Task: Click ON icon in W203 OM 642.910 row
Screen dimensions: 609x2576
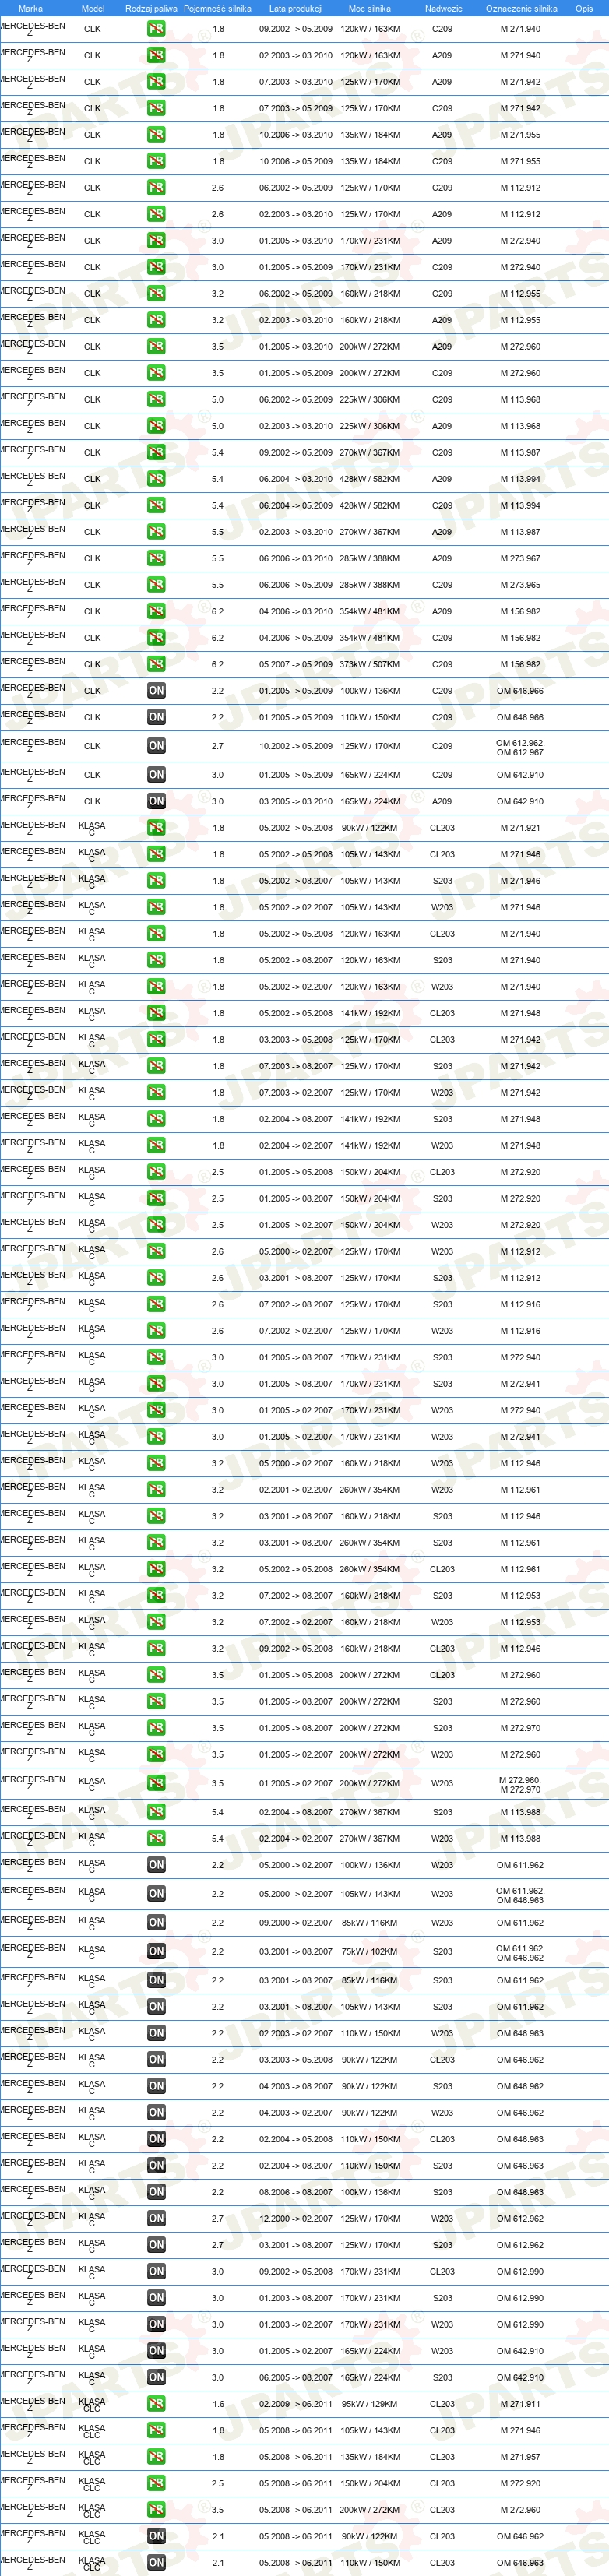Action: pyautogui.click(x=156, y=2351)
